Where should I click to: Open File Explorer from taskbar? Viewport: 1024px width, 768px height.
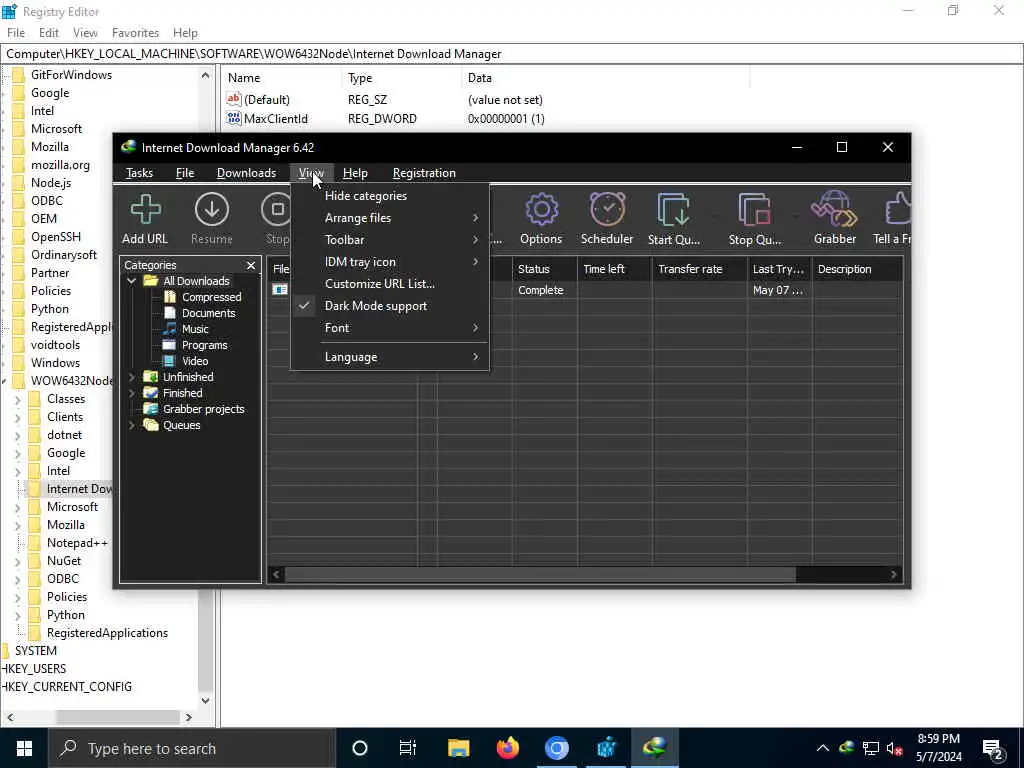[x=458, y=748]
